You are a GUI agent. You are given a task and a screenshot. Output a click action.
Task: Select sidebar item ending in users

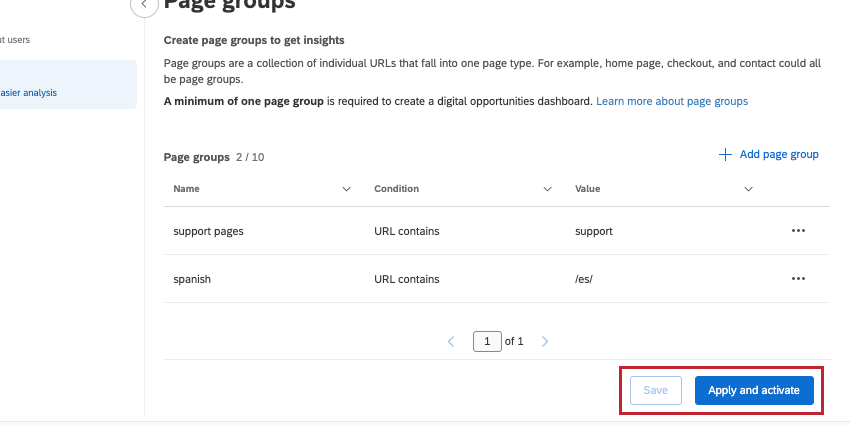(x=15, y=40)
